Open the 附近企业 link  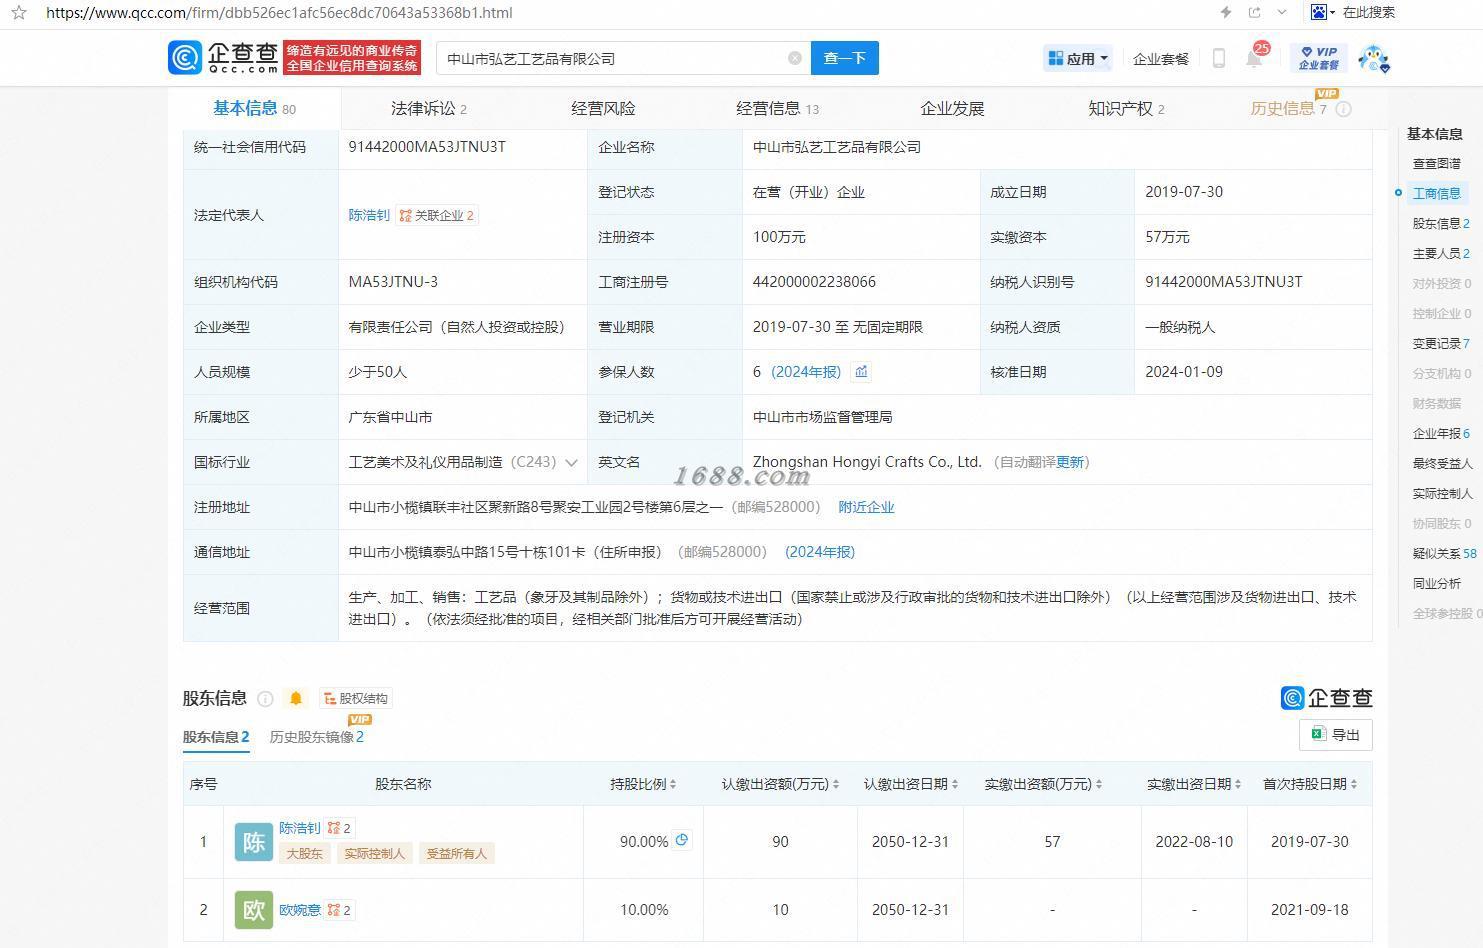[866, 507]
